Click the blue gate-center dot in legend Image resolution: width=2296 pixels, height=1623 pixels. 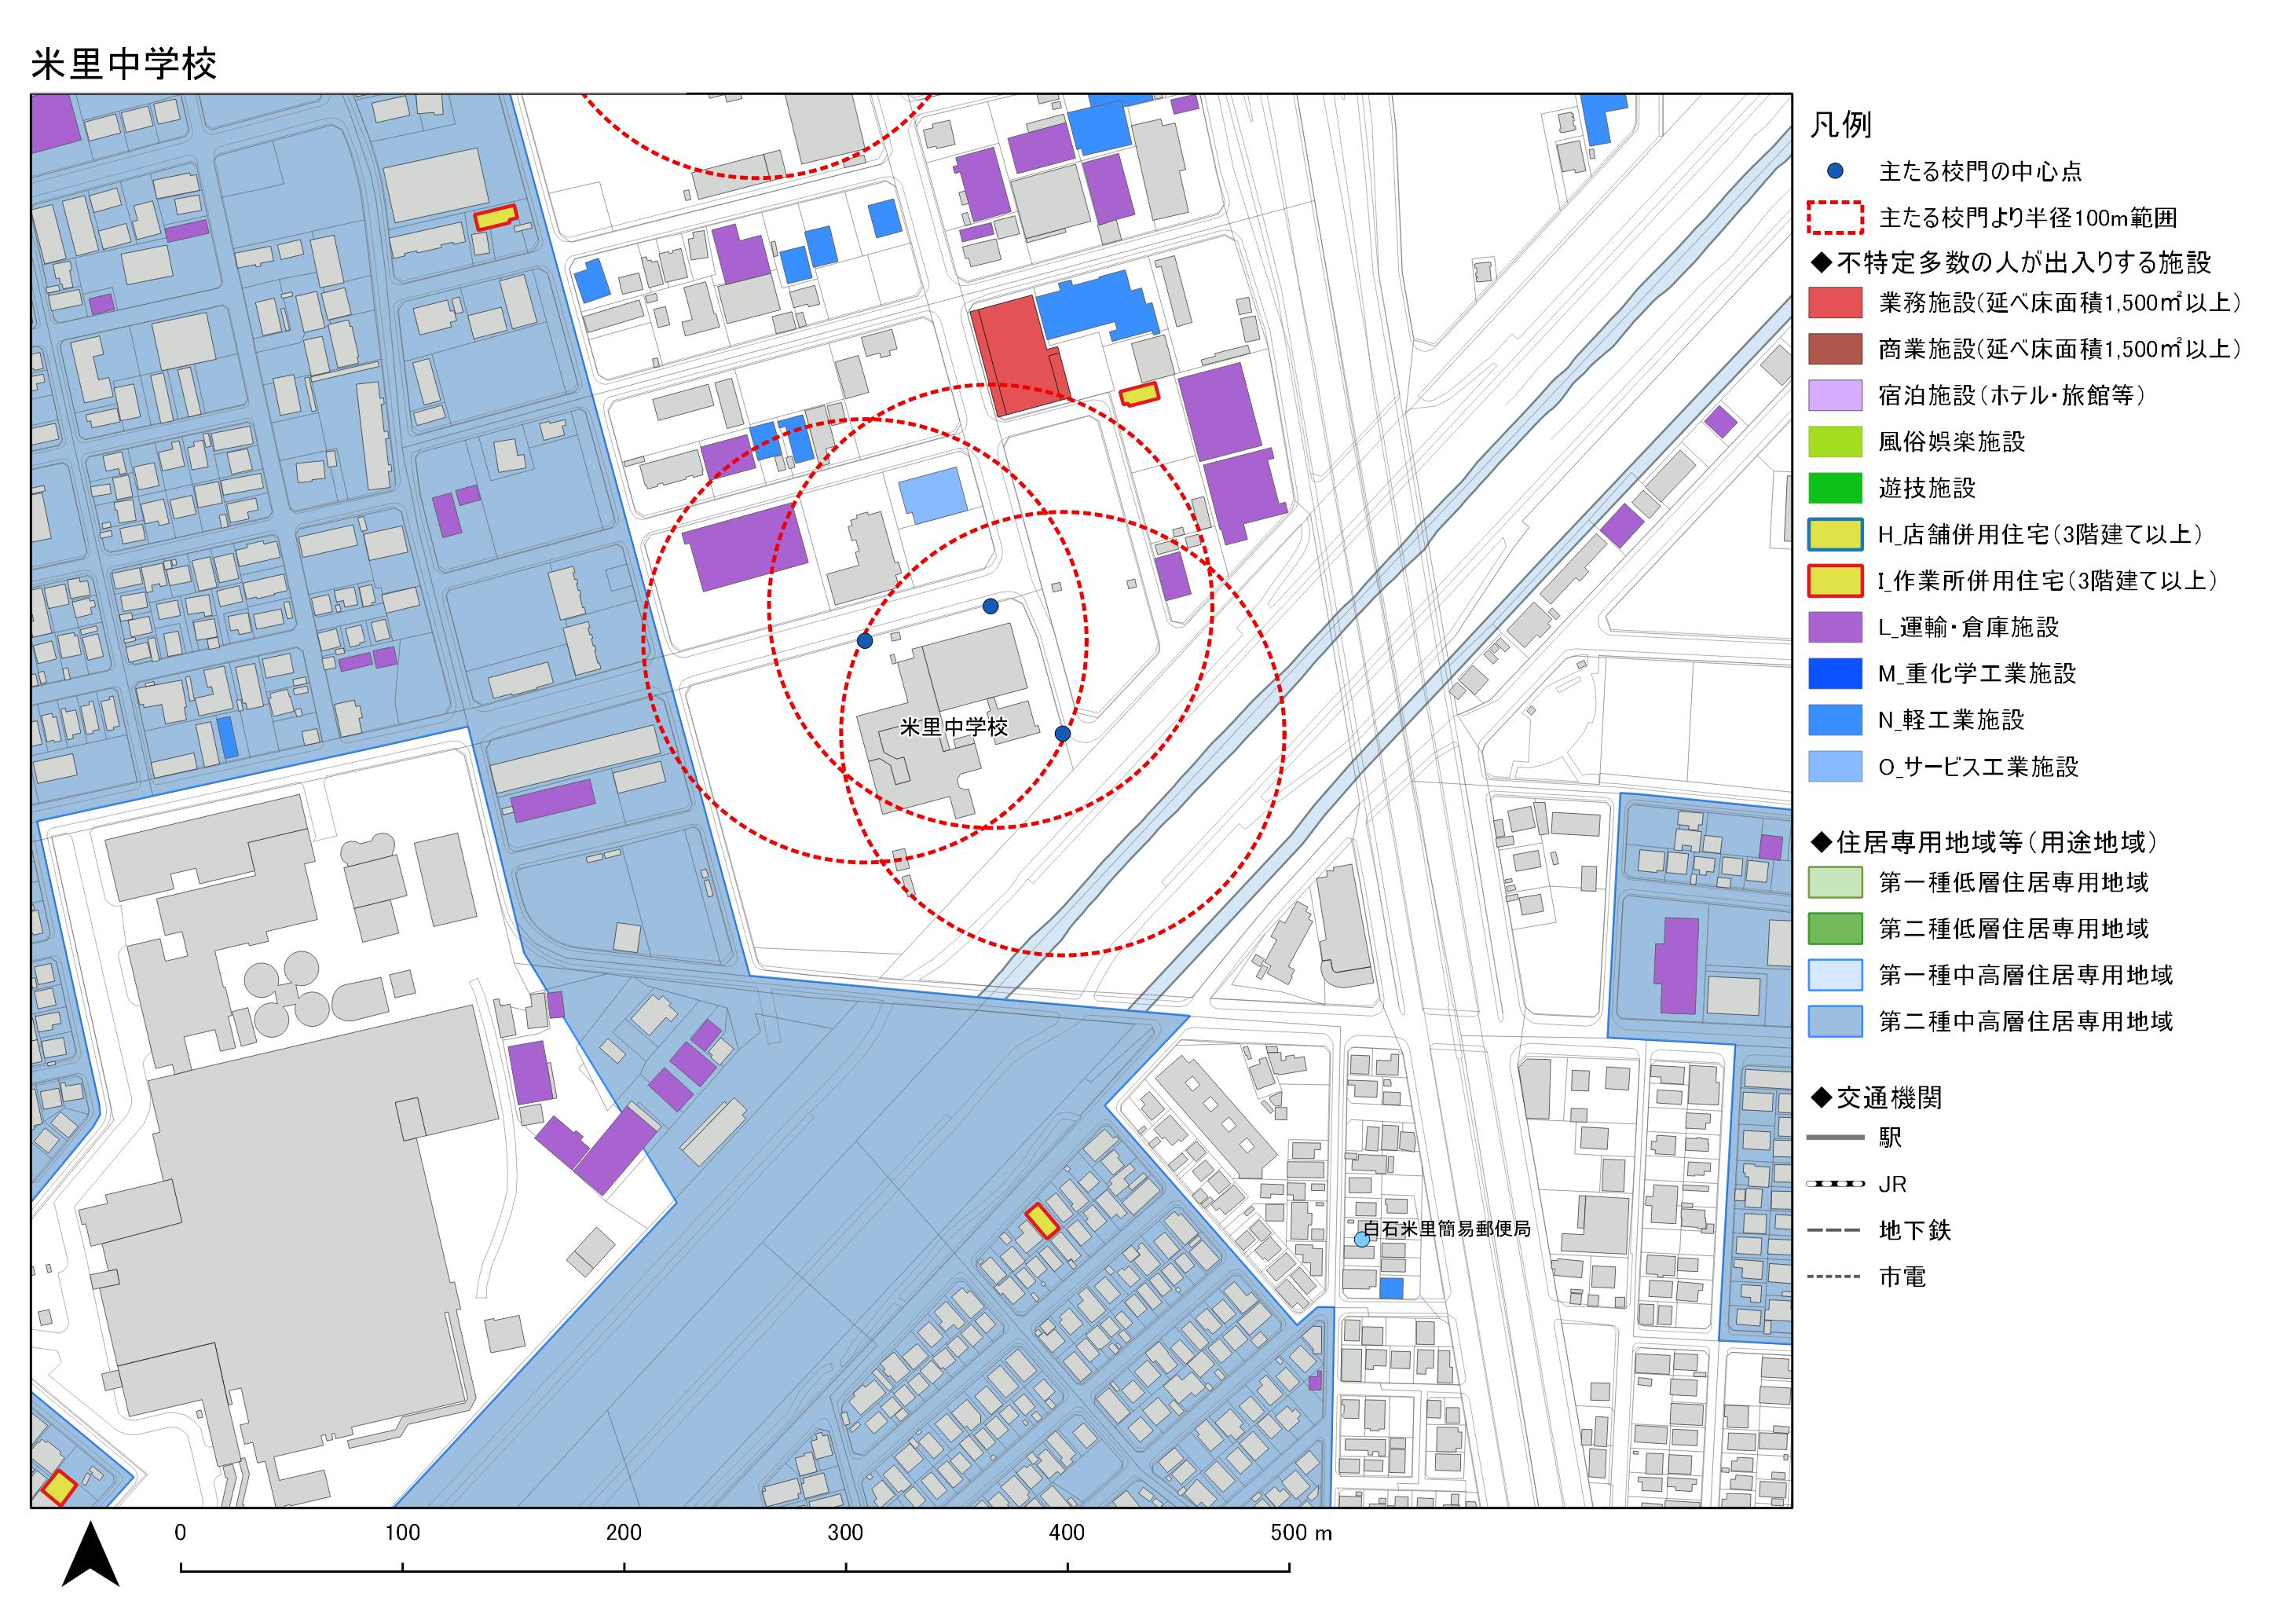tap(1835, 171)
